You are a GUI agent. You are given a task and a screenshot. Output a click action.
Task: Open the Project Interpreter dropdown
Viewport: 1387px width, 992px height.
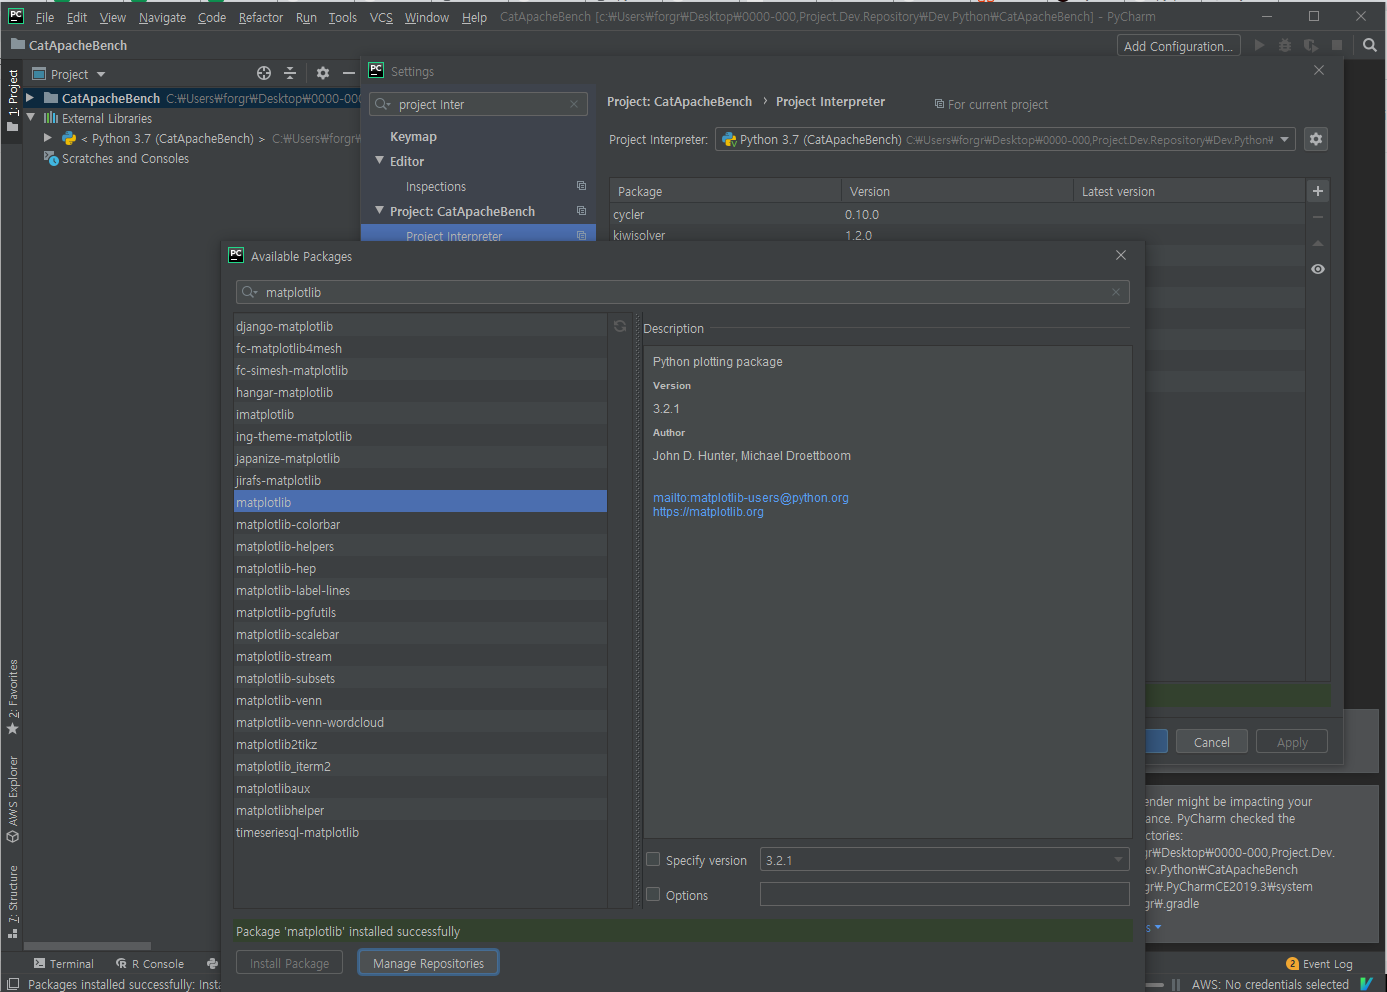[x=1005, y=139]
